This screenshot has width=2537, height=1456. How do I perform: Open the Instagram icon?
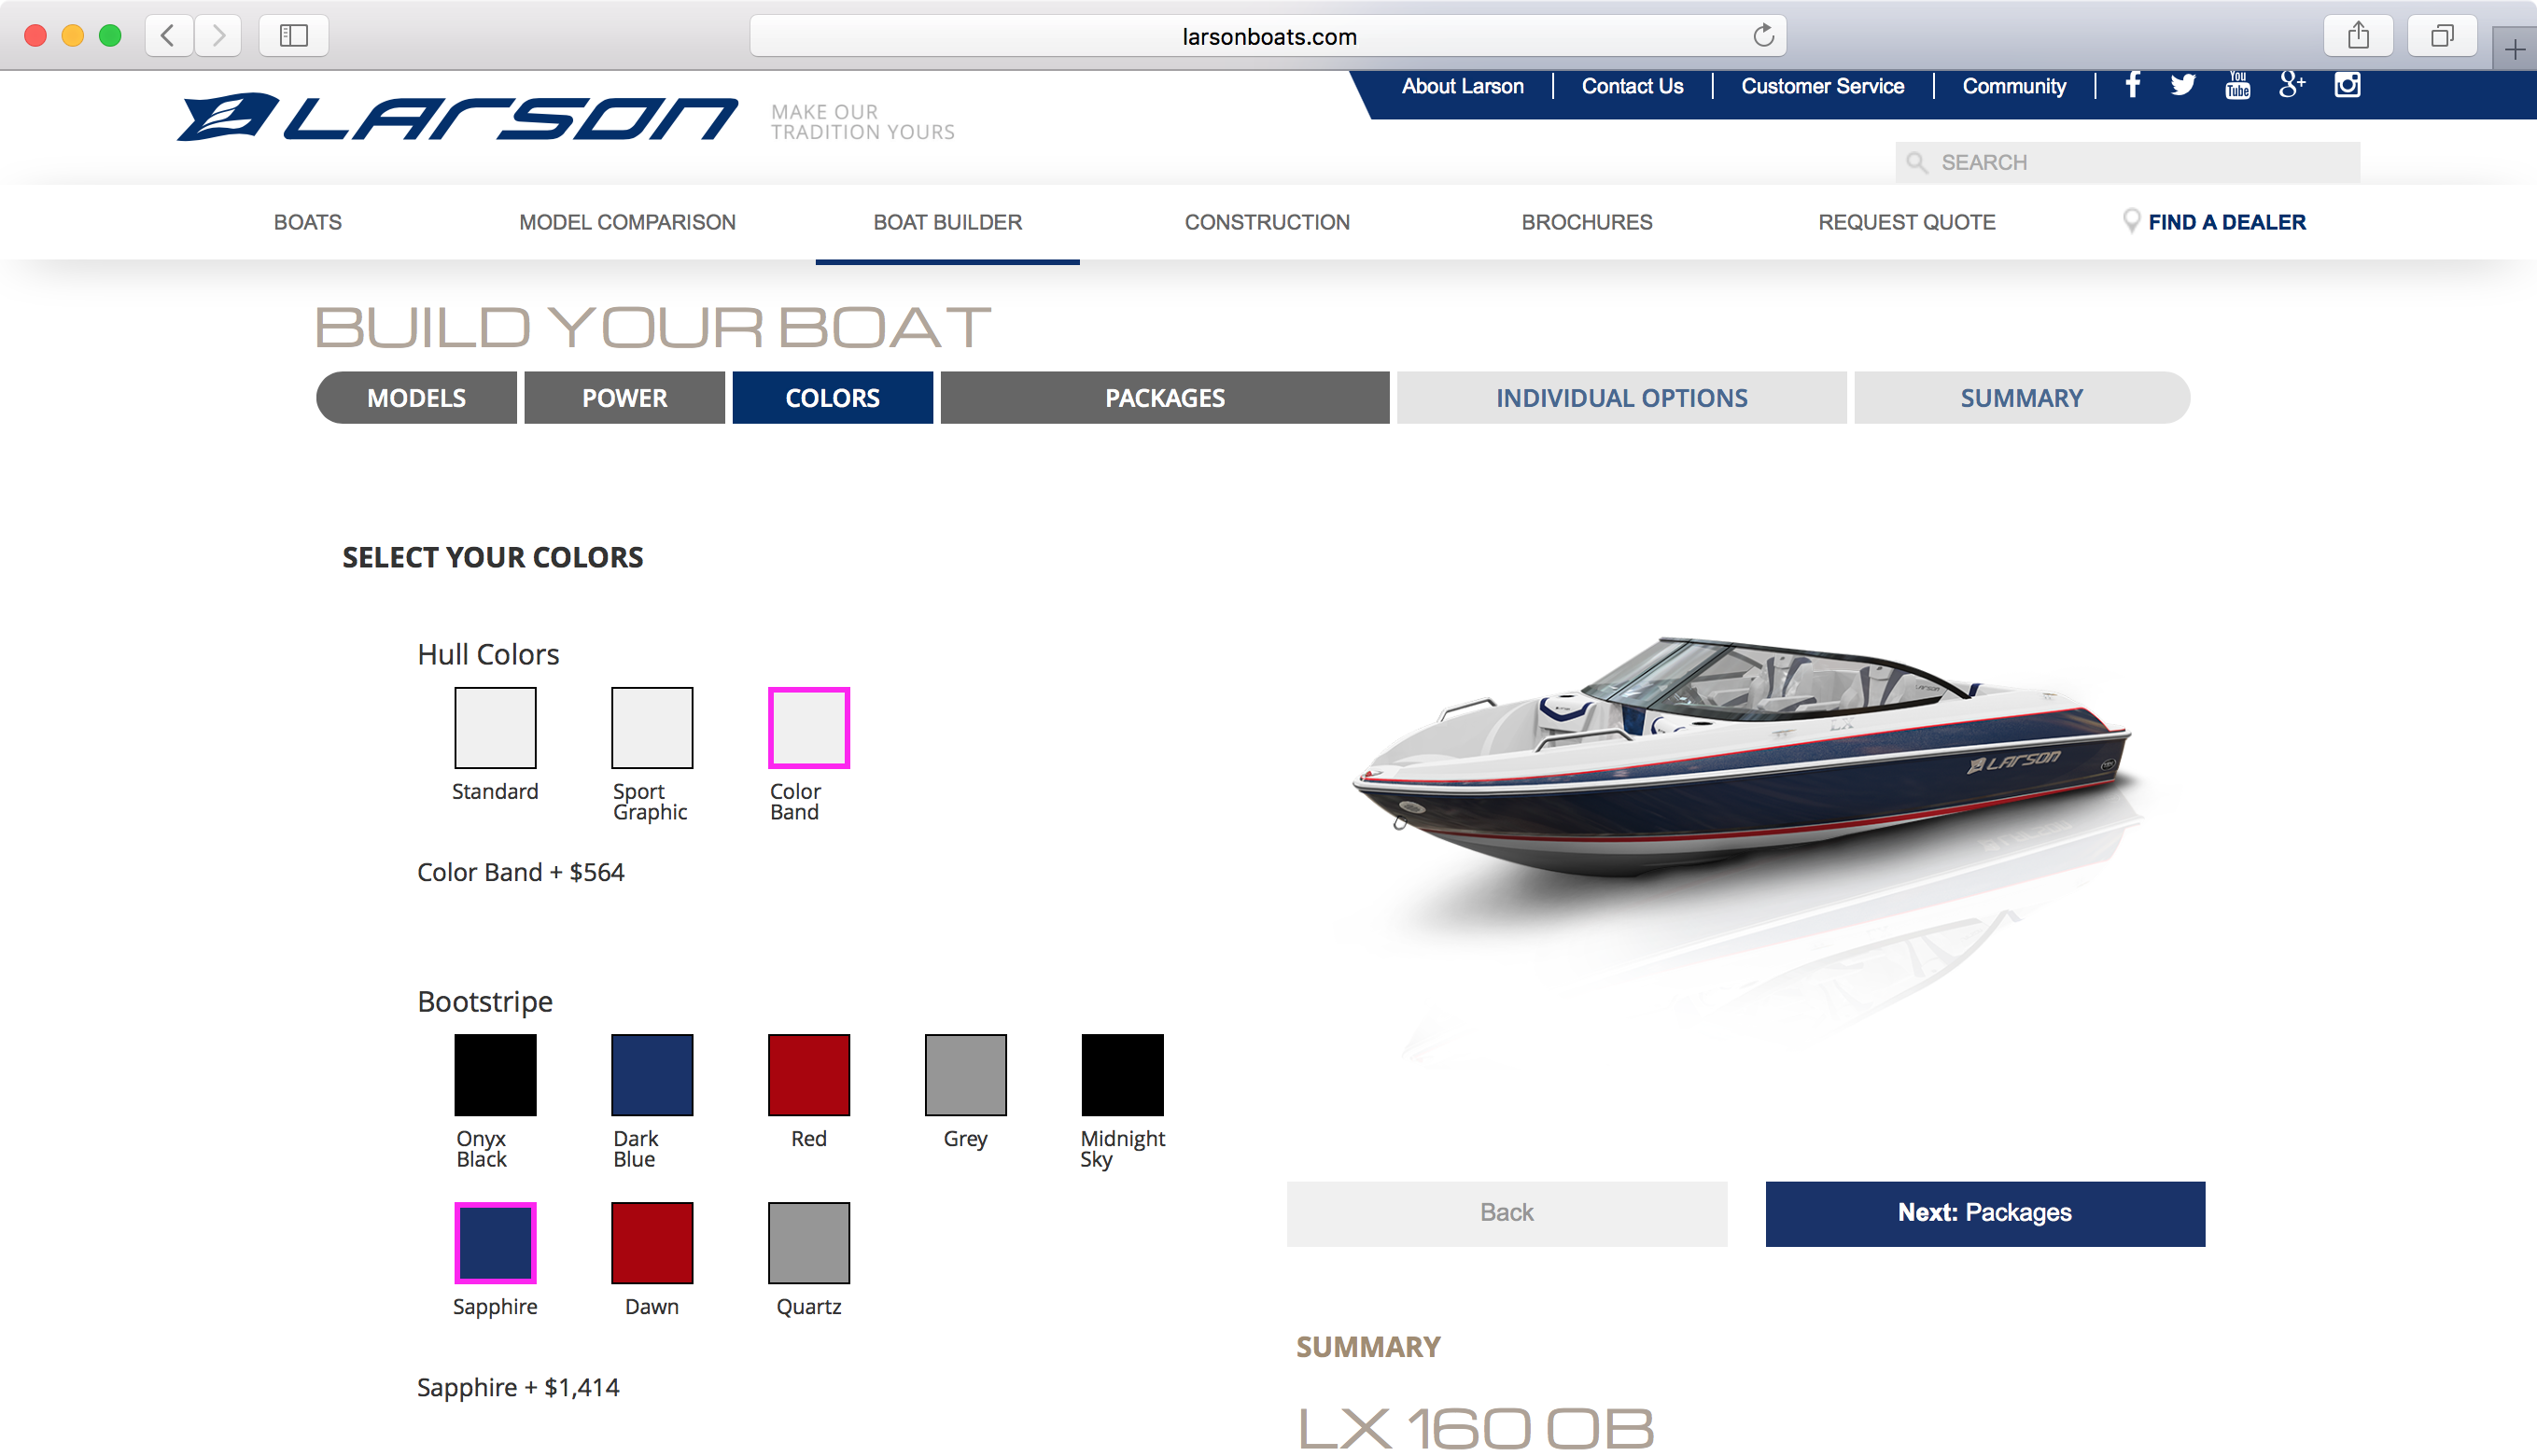pos(2347,85)
